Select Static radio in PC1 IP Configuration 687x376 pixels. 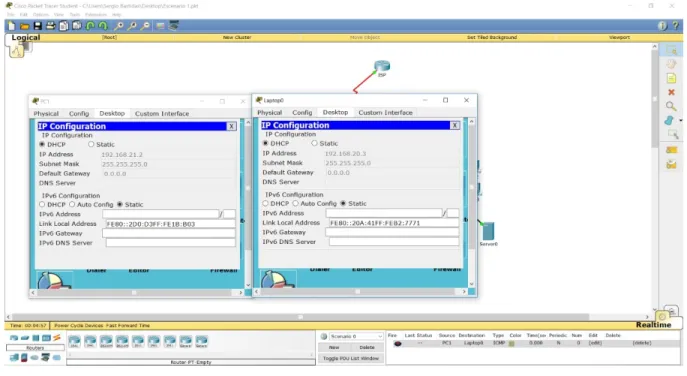[x=91, y=144]
